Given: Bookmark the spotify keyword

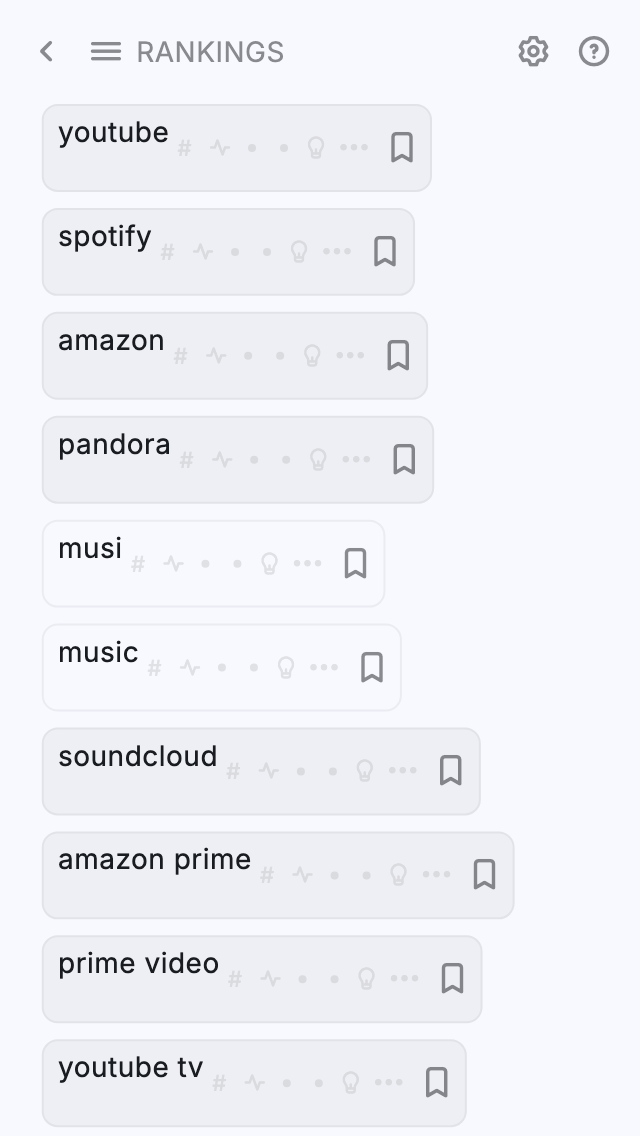Looking at the screenshot, I should click(385, 252).
